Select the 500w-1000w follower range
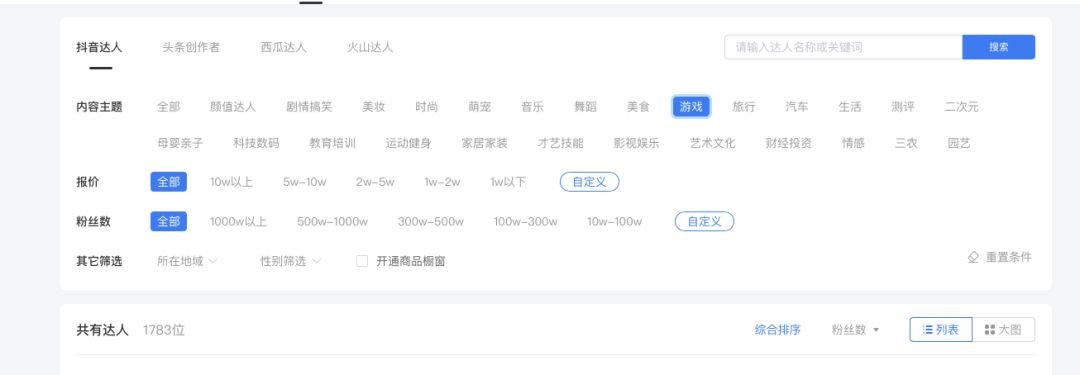Viewport: 1080px width, 375px height. pyautogui.click(x=333, y=221)
